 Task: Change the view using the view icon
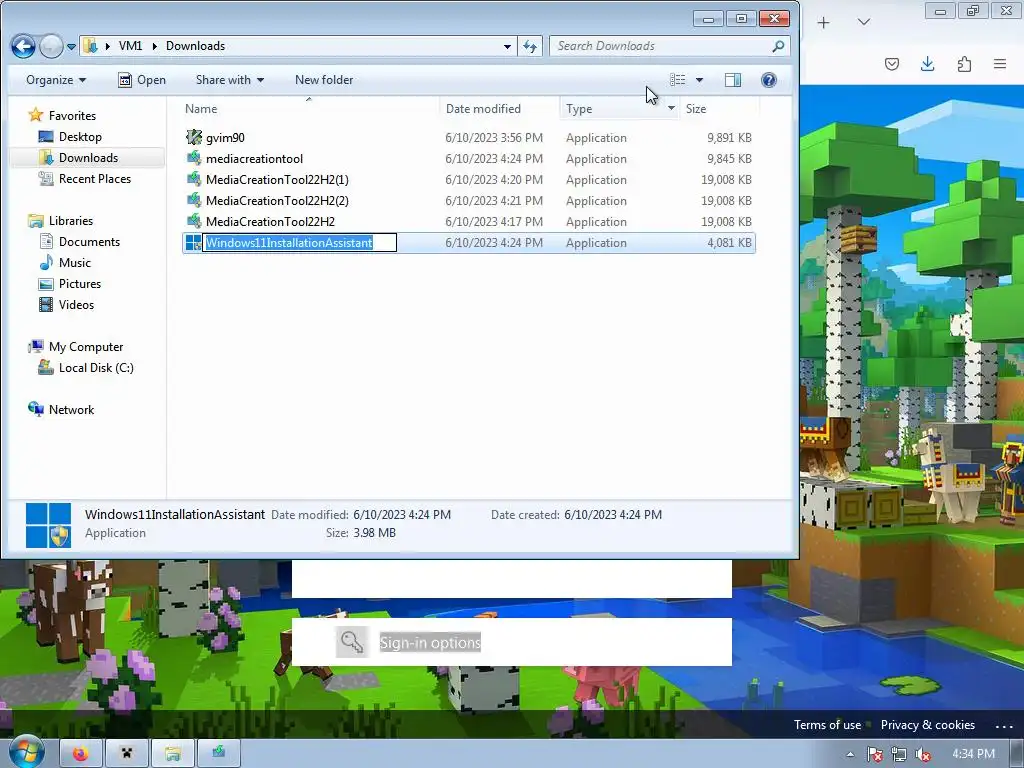point(677,80)
